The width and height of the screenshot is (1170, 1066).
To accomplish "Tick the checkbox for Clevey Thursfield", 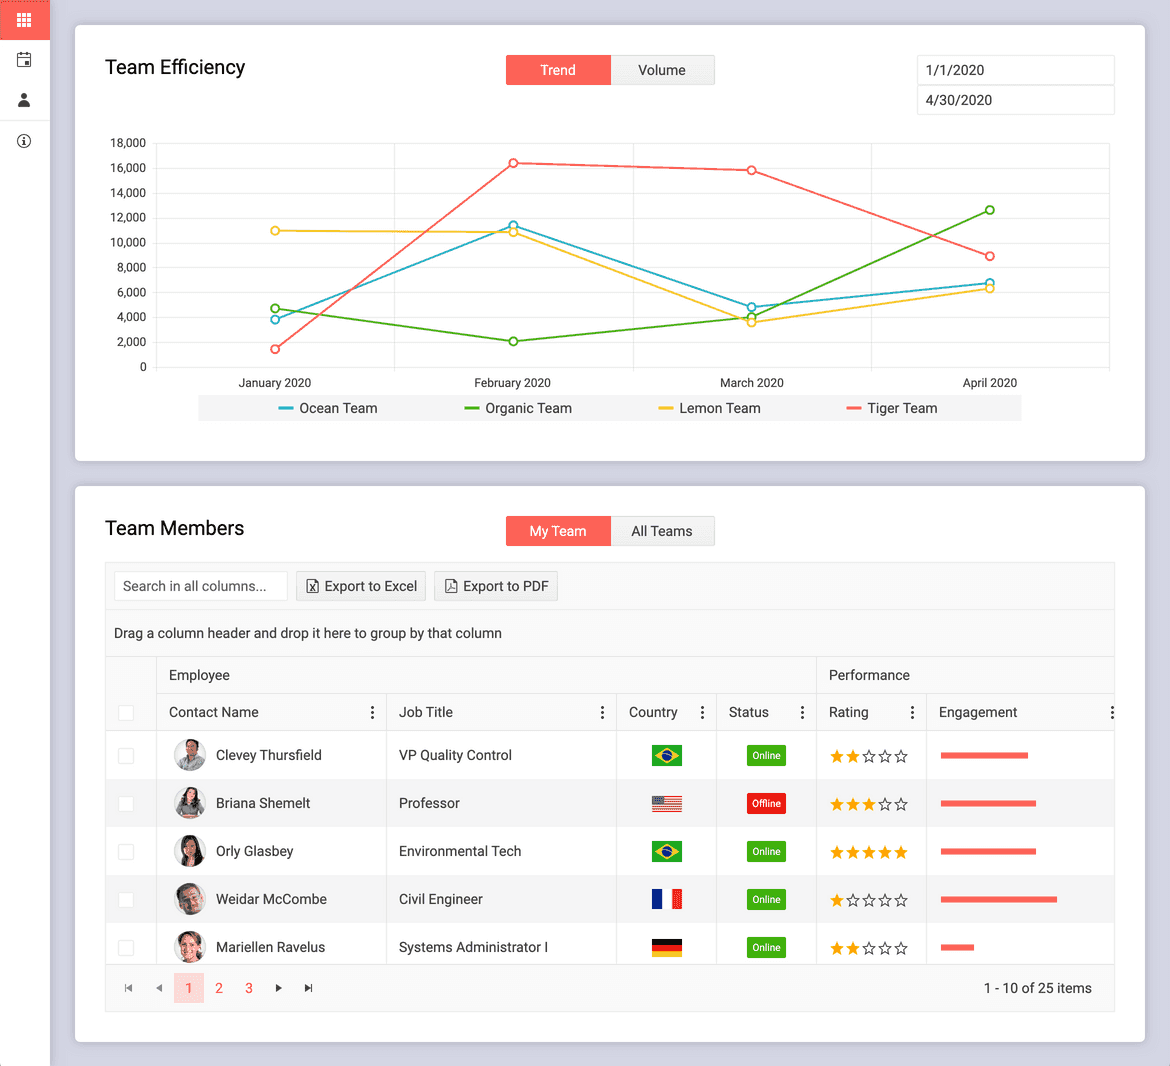I will (x=126, y=756).
